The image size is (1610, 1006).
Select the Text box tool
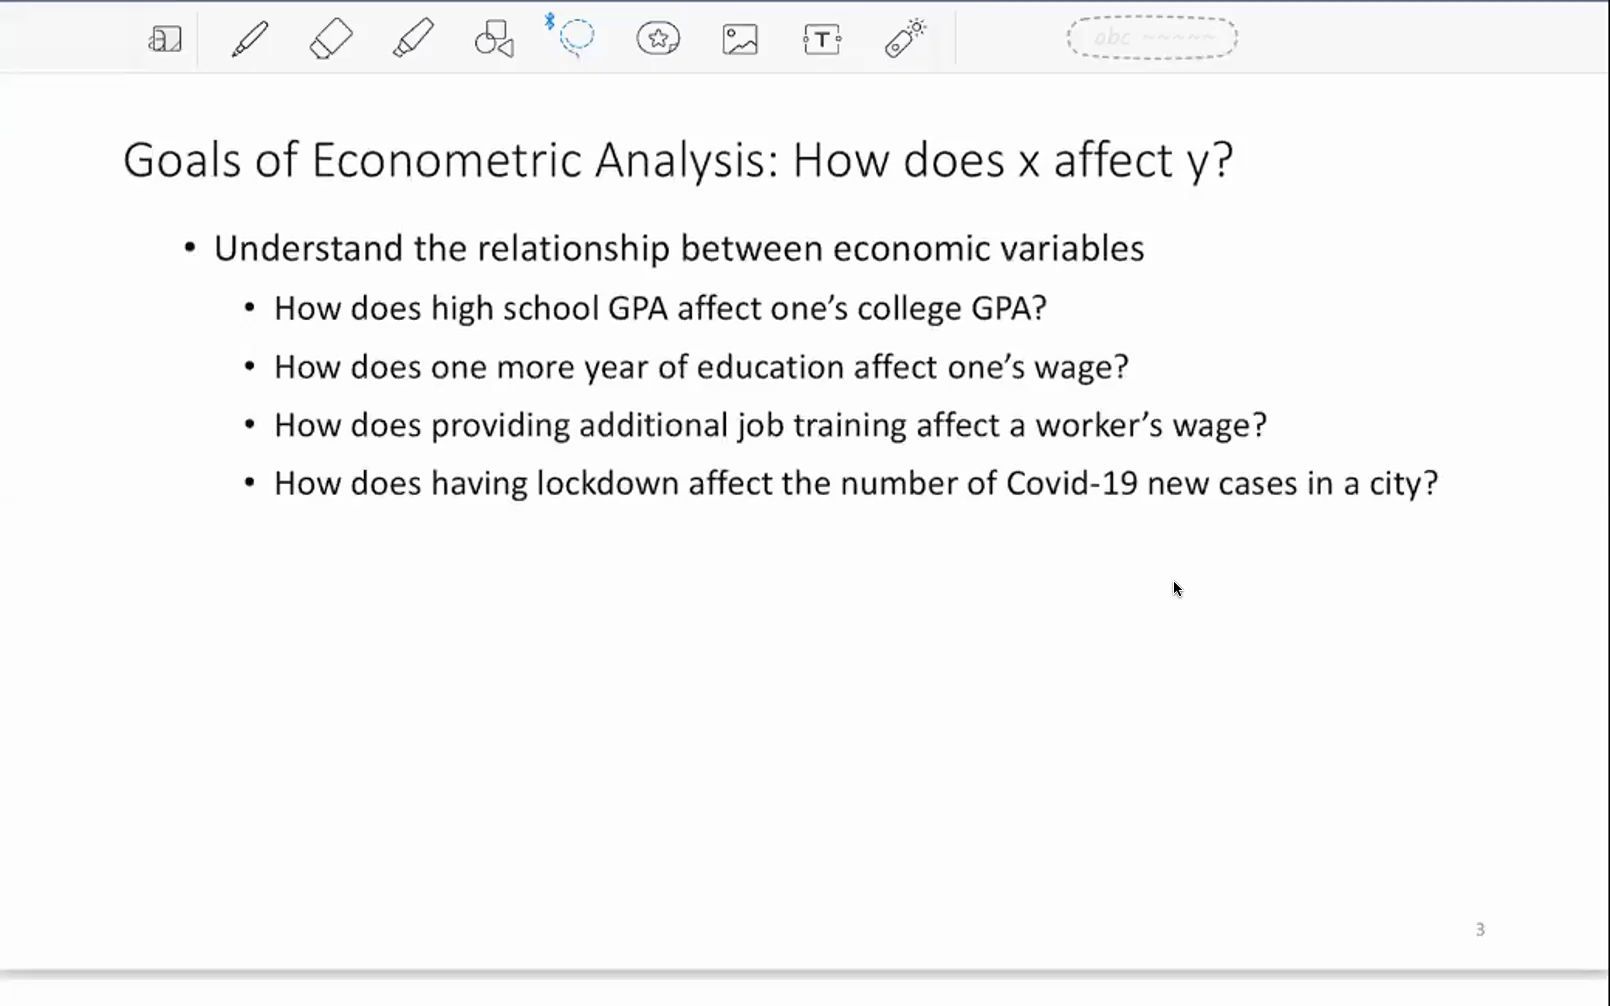pyautogui.click(x=822, y=39)
